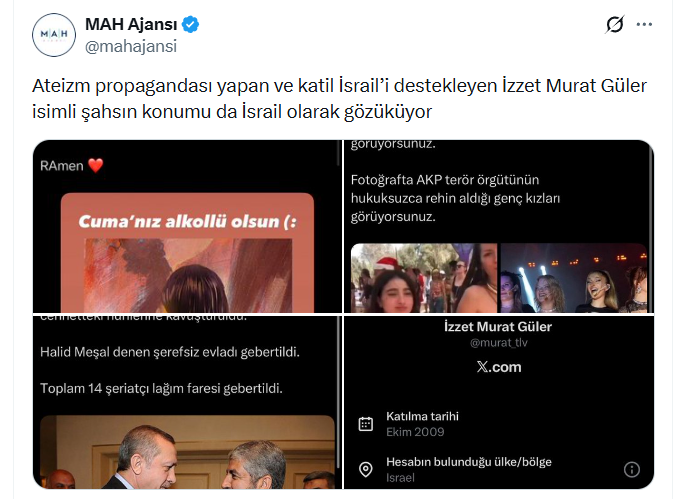Image resolution: width=688 pixels, height=499 pixels.
Task: Open the top-left RAmen screenshot image
Action: 187,226
